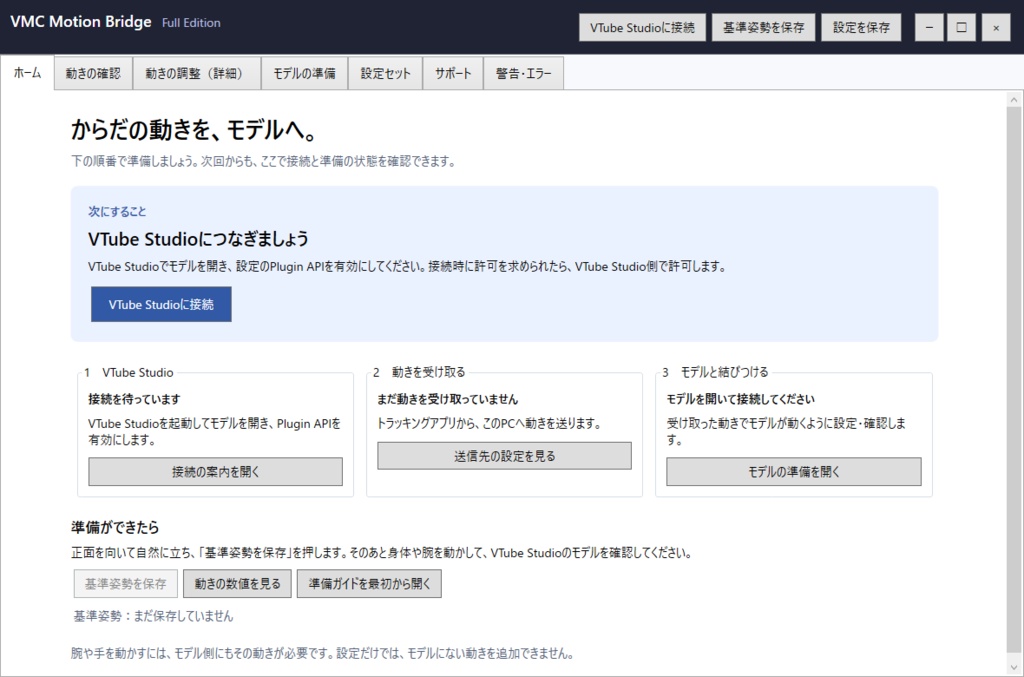Image resolution: width=1024 pixels, height=677 pixels.
Task: Click モデルの準備を開く button
Action: click(x=793, y=471)
